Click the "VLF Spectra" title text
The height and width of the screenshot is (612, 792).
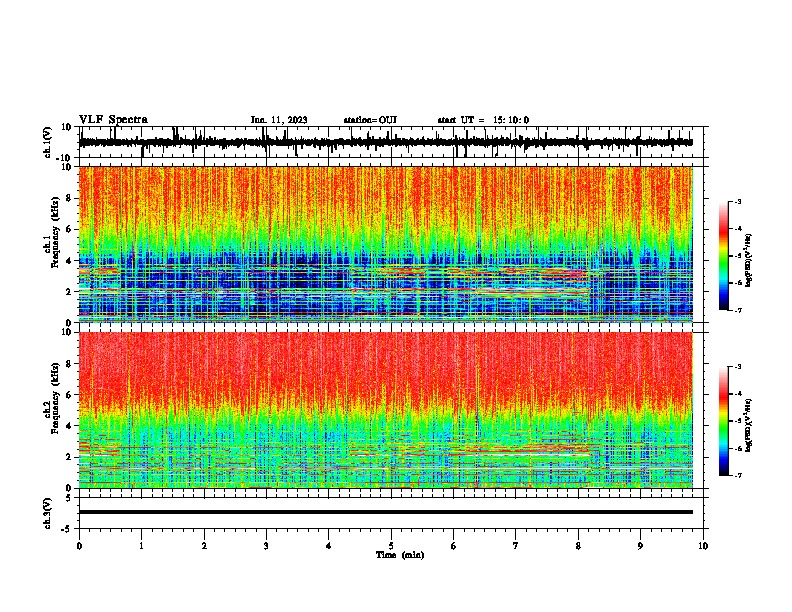[x=113, y=120]
